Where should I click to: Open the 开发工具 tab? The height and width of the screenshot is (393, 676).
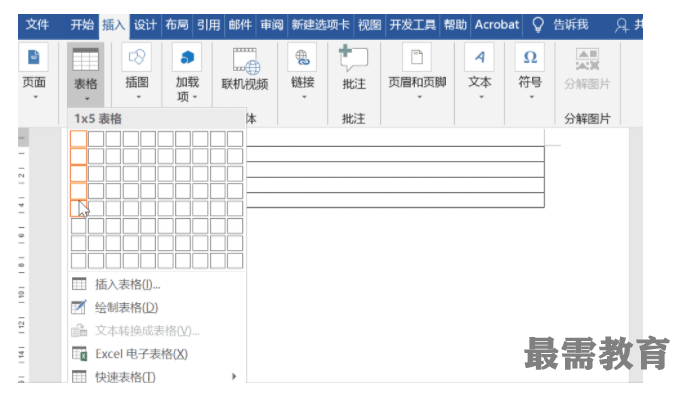413,25
